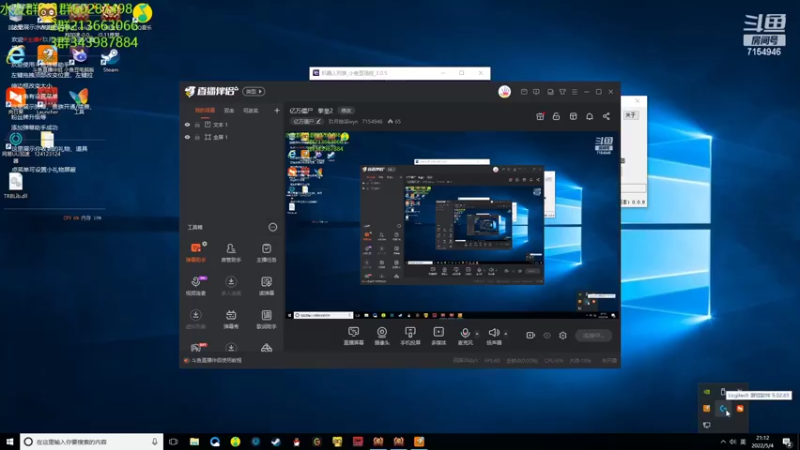Open the Windows notification center icon
The height and width of the screenshot is (450, 800).
[788, 442]
